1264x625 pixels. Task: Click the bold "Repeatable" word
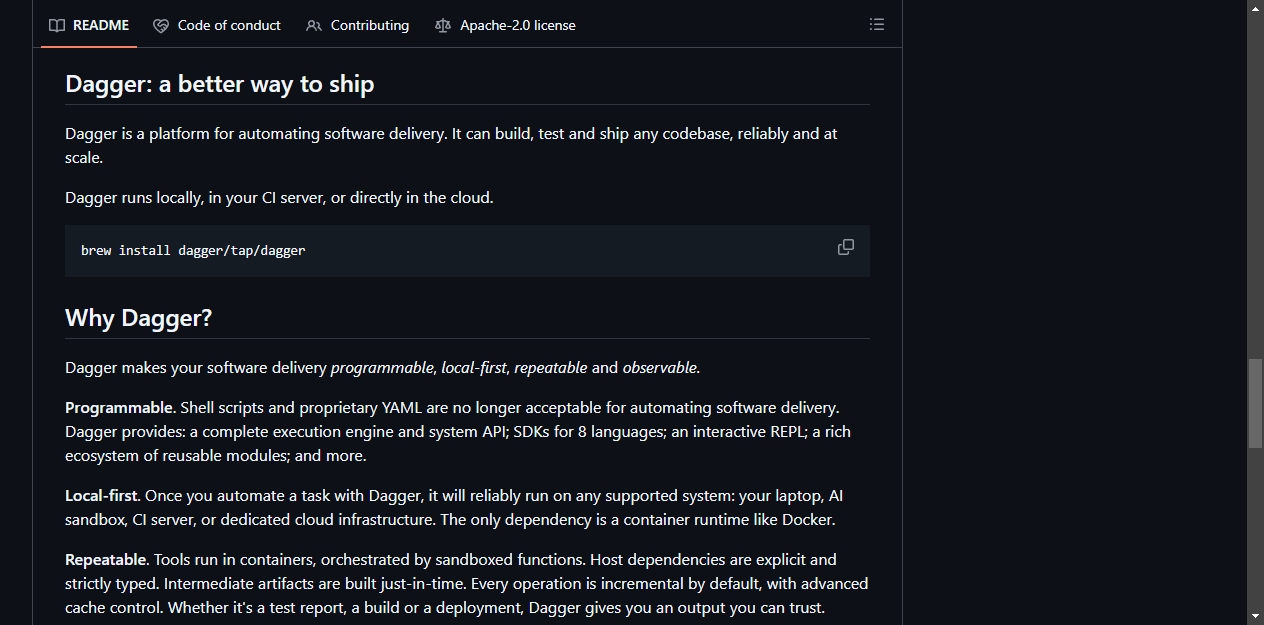point(106,560)
